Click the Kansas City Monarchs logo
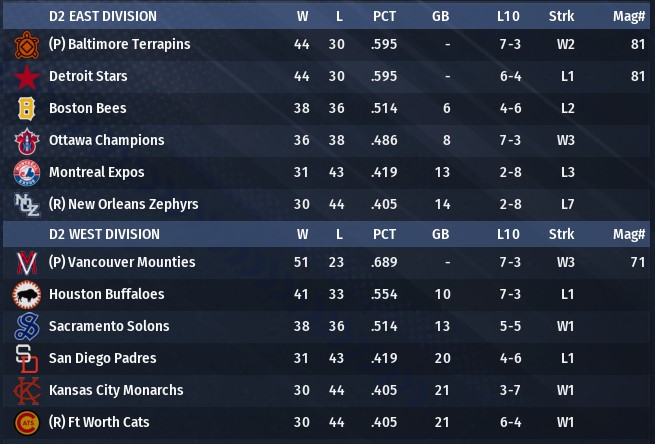 (x=26, y=391)
